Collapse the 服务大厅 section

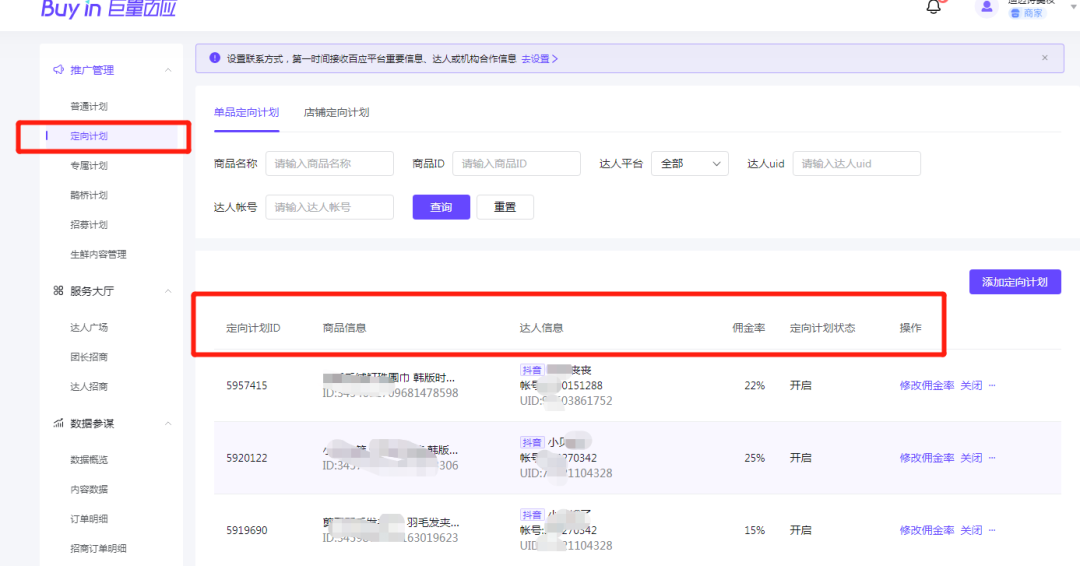(x=168, y=291)
